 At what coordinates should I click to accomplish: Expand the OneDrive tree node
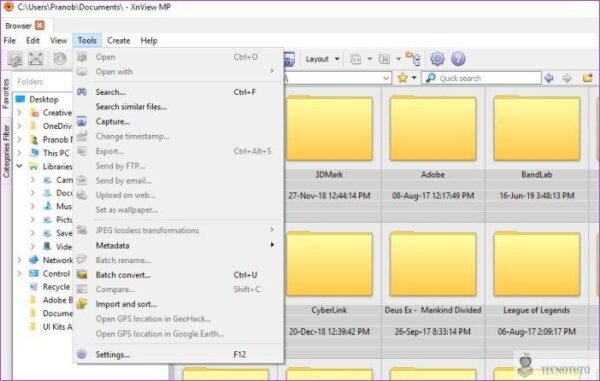pos(20,126)
